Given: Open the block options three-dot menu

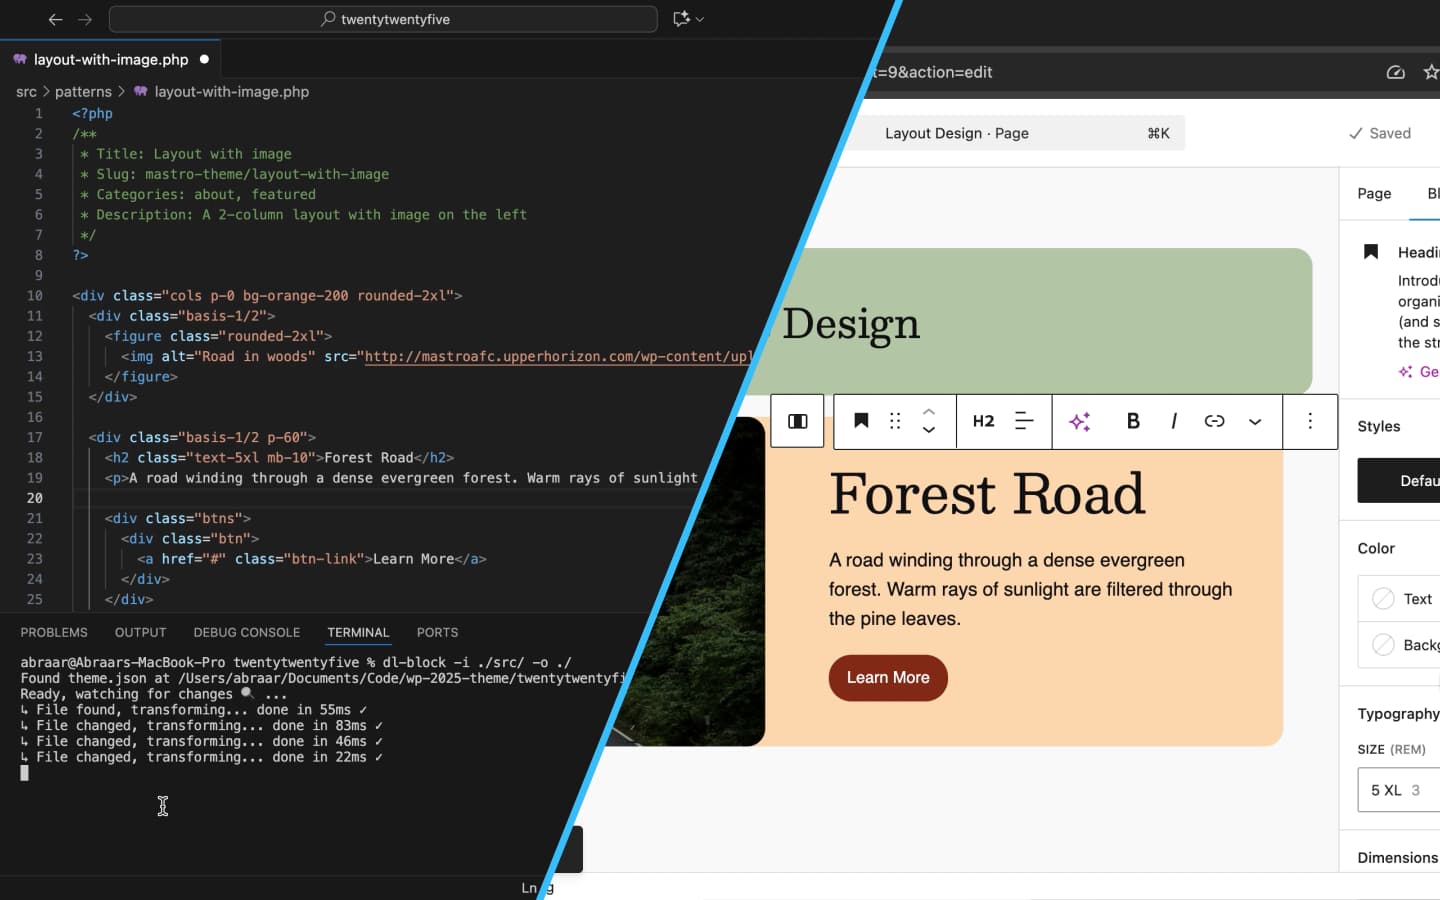Looking at the screenshot, I should [1310, 421].
